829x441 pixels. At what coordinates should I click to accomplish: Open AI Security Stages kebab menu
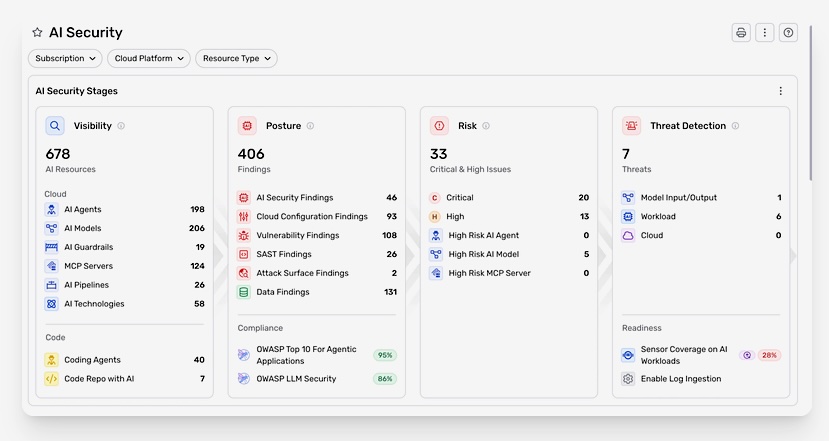[x=780, y=91]
